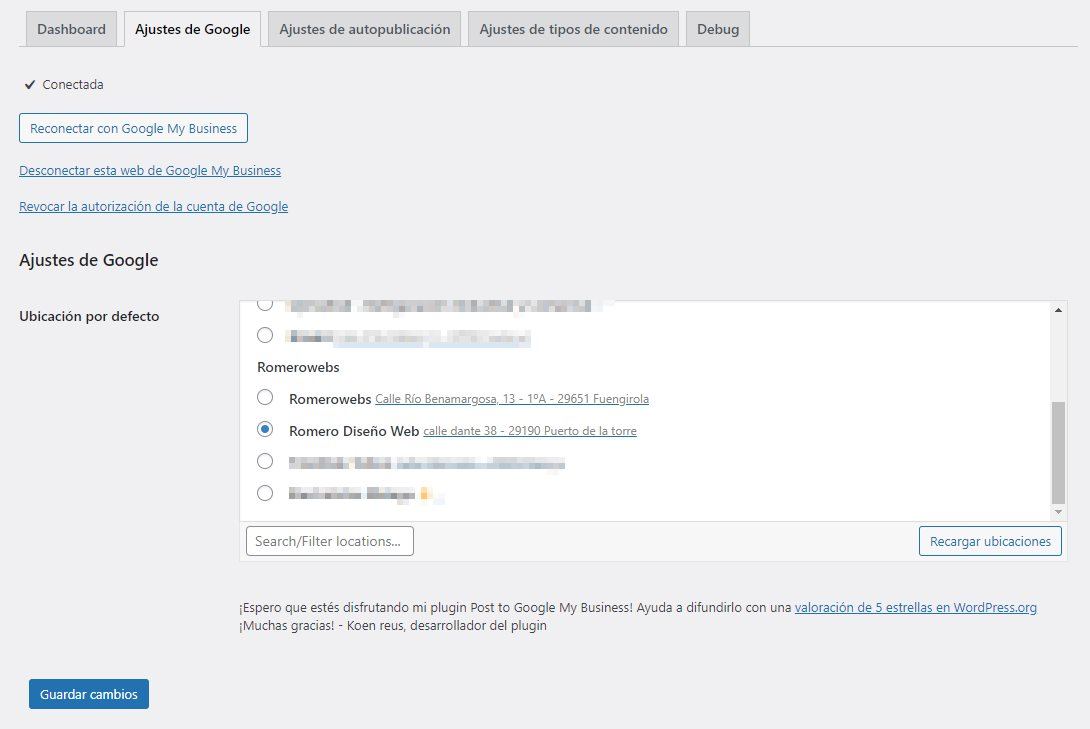Open valoración de 5 estrellas link

coord(915,607)
